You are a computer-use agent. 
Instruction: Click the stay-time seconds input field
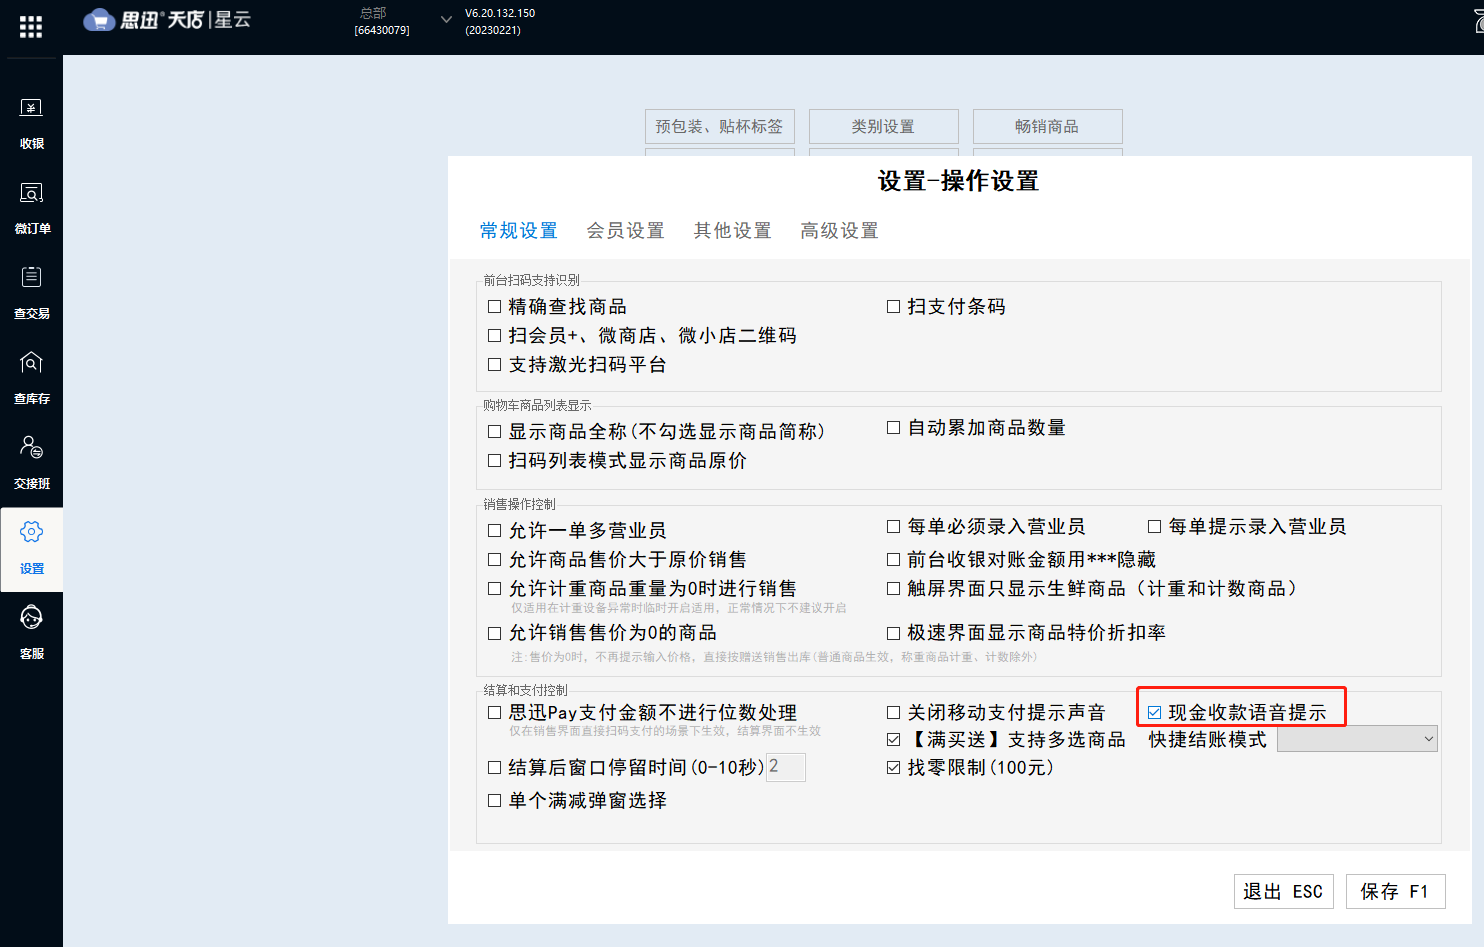tap(785, 767)
